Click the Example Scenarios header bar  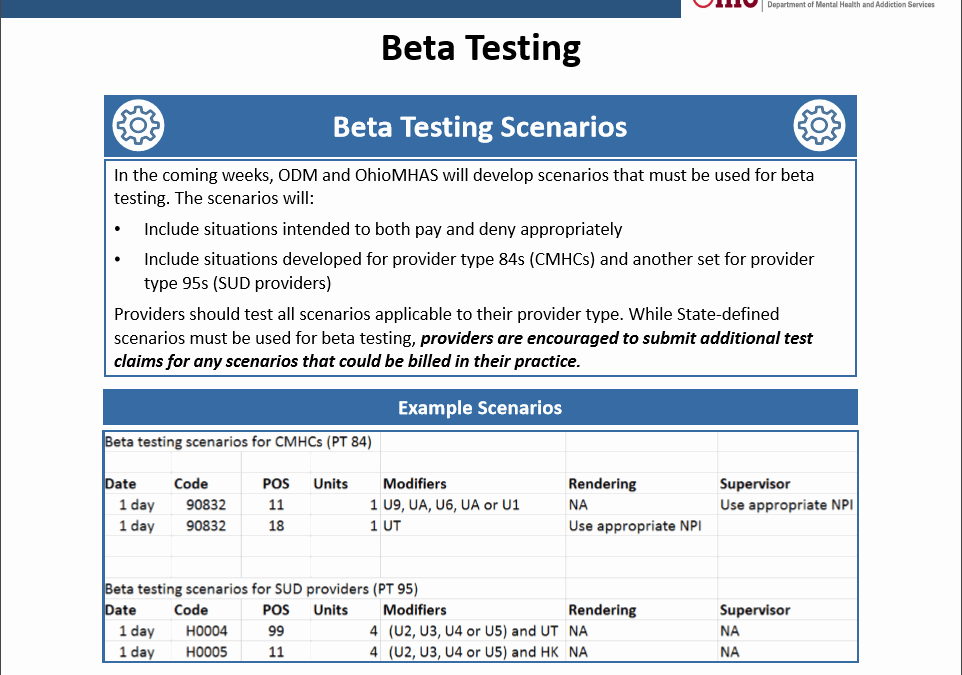(x=480, y=408)
